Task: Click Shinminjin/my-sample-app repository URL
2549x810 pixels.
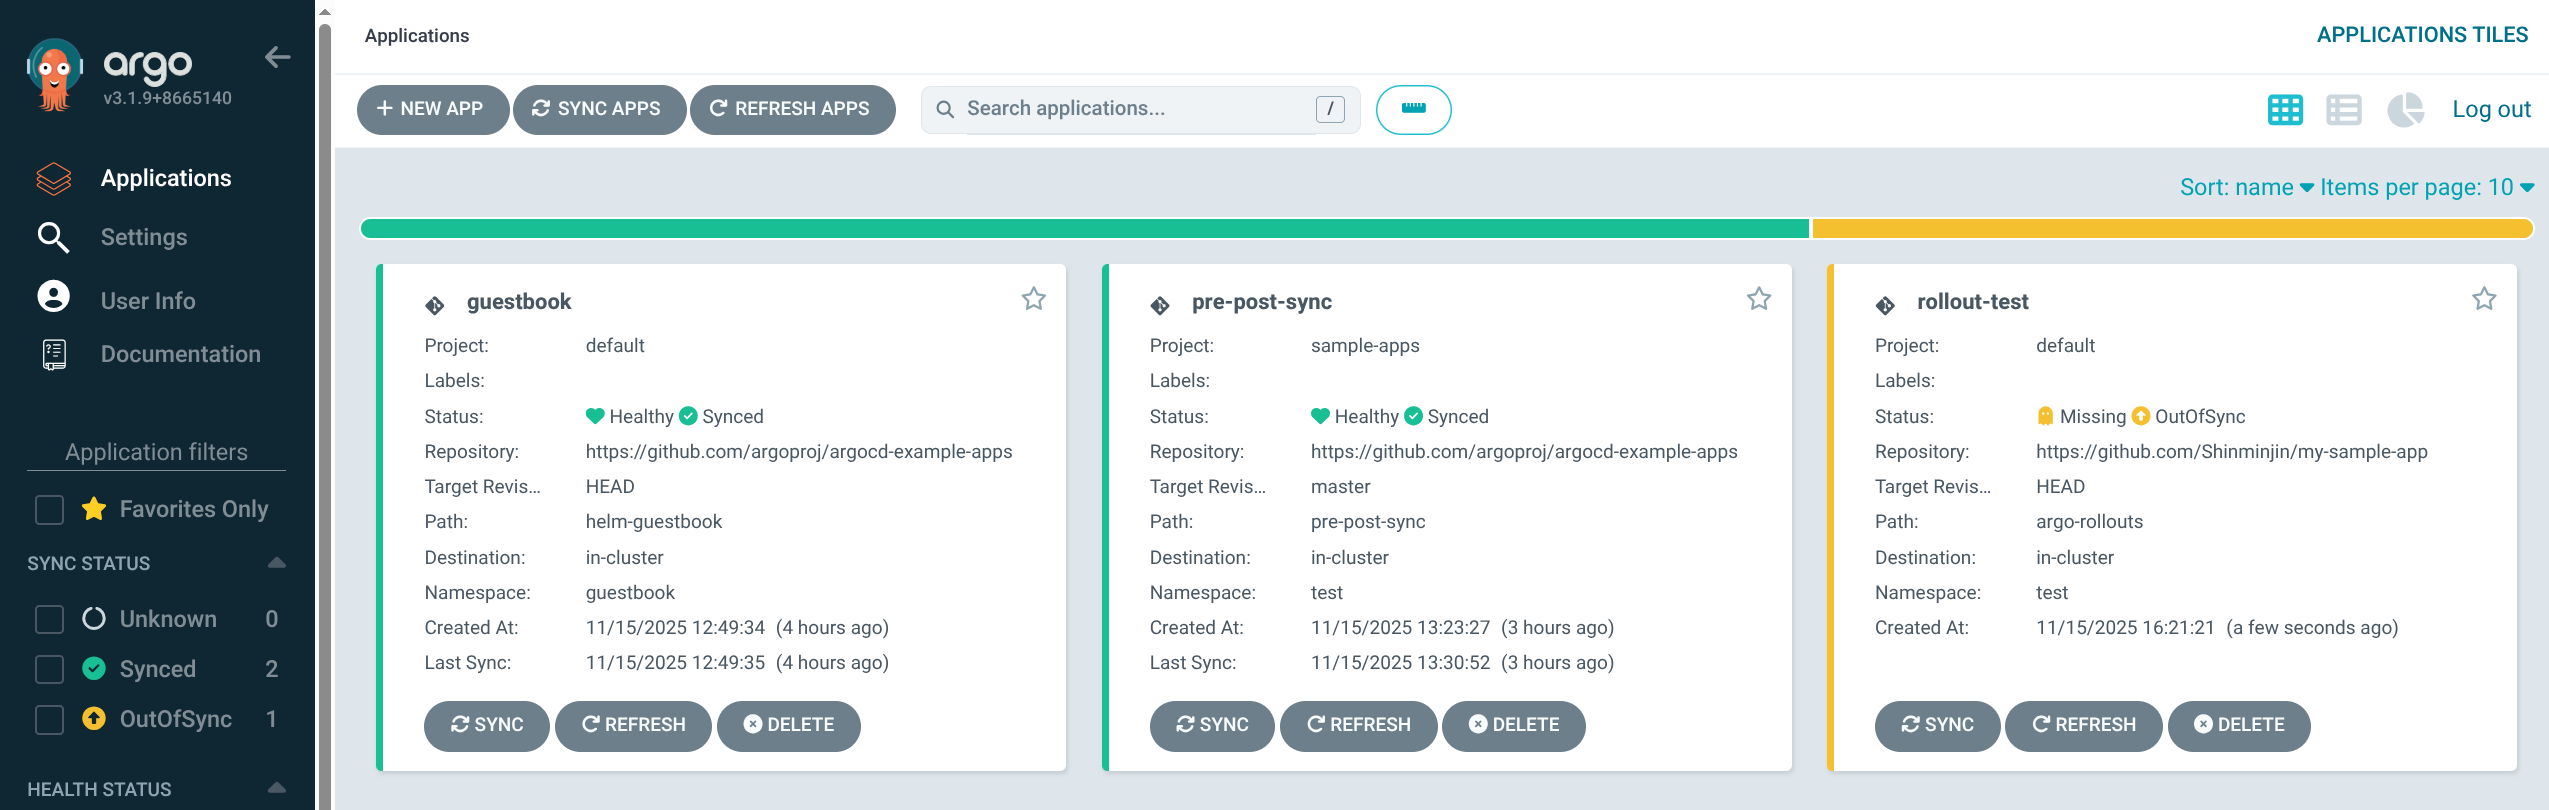Action: click(2232, 452)
